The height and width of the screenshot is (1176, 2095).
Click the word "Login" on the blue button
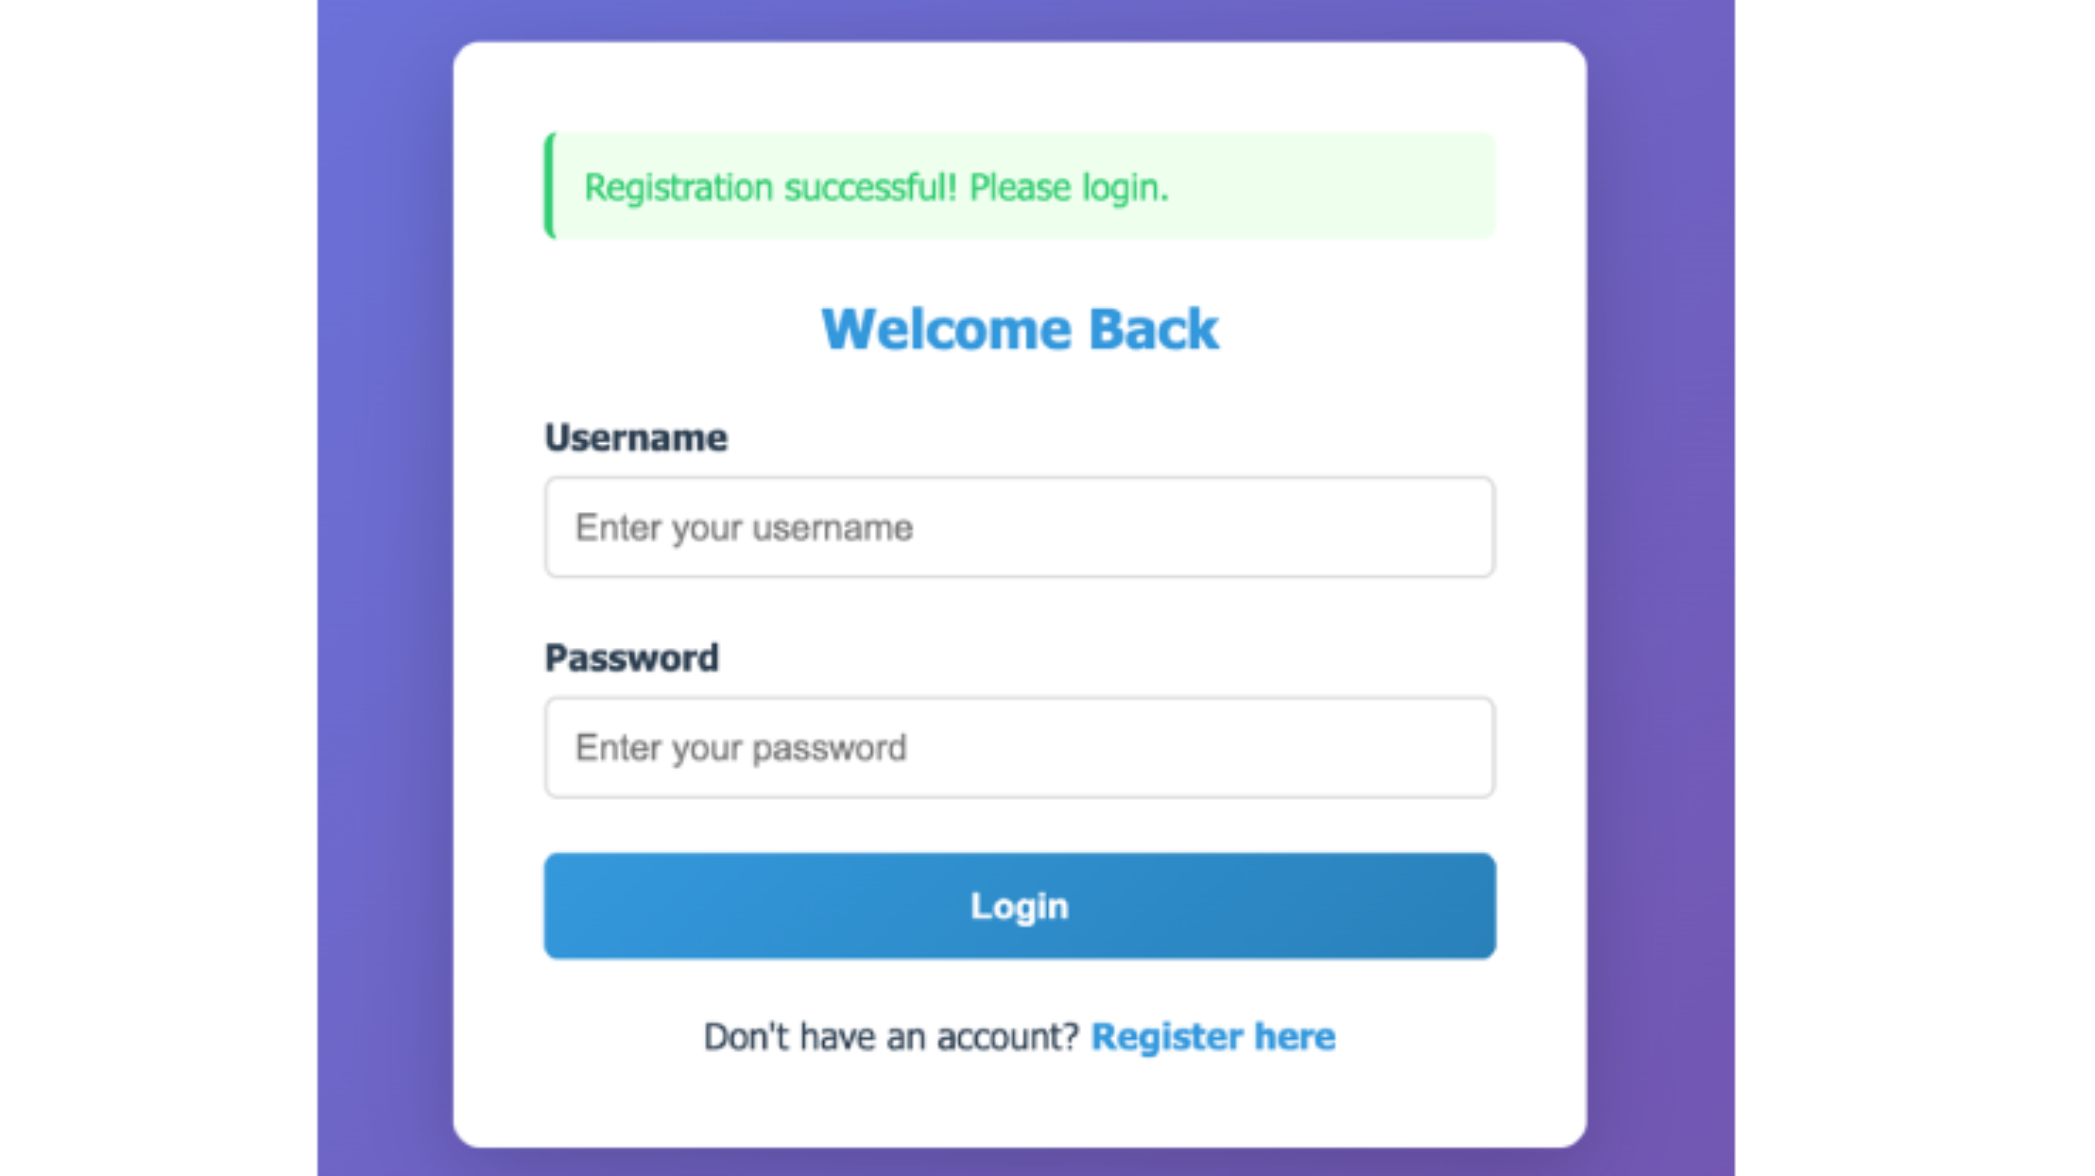point(1019,906)
